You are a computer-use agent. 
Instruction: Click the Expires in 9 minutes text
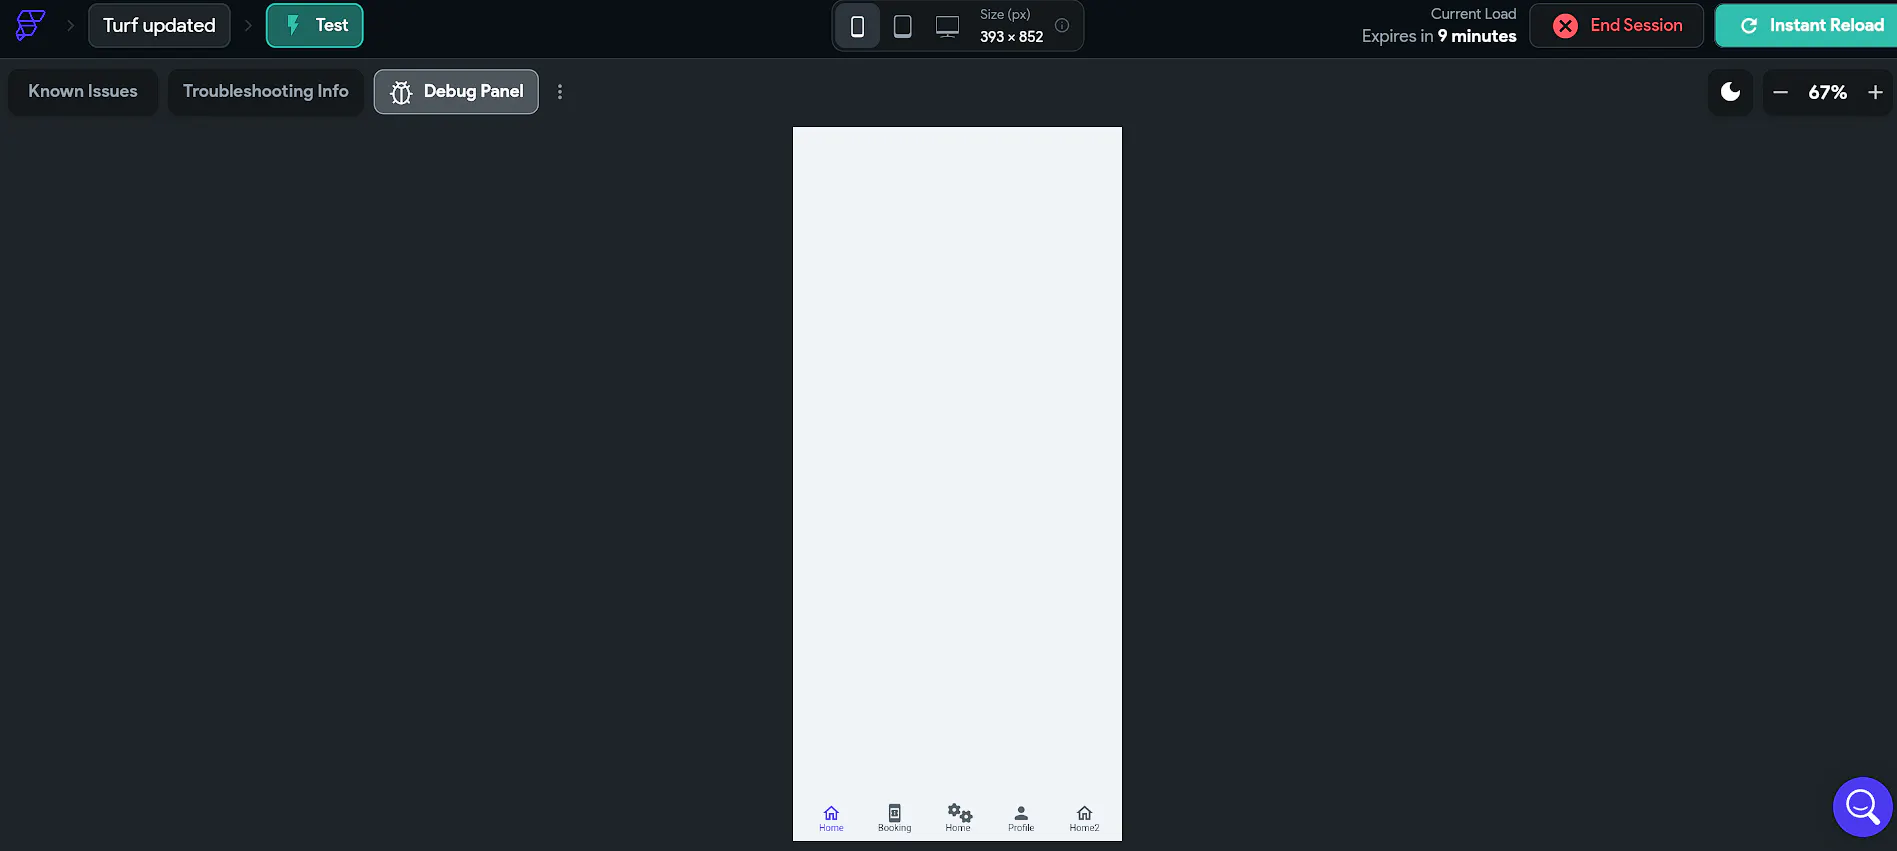[1439, 36]
